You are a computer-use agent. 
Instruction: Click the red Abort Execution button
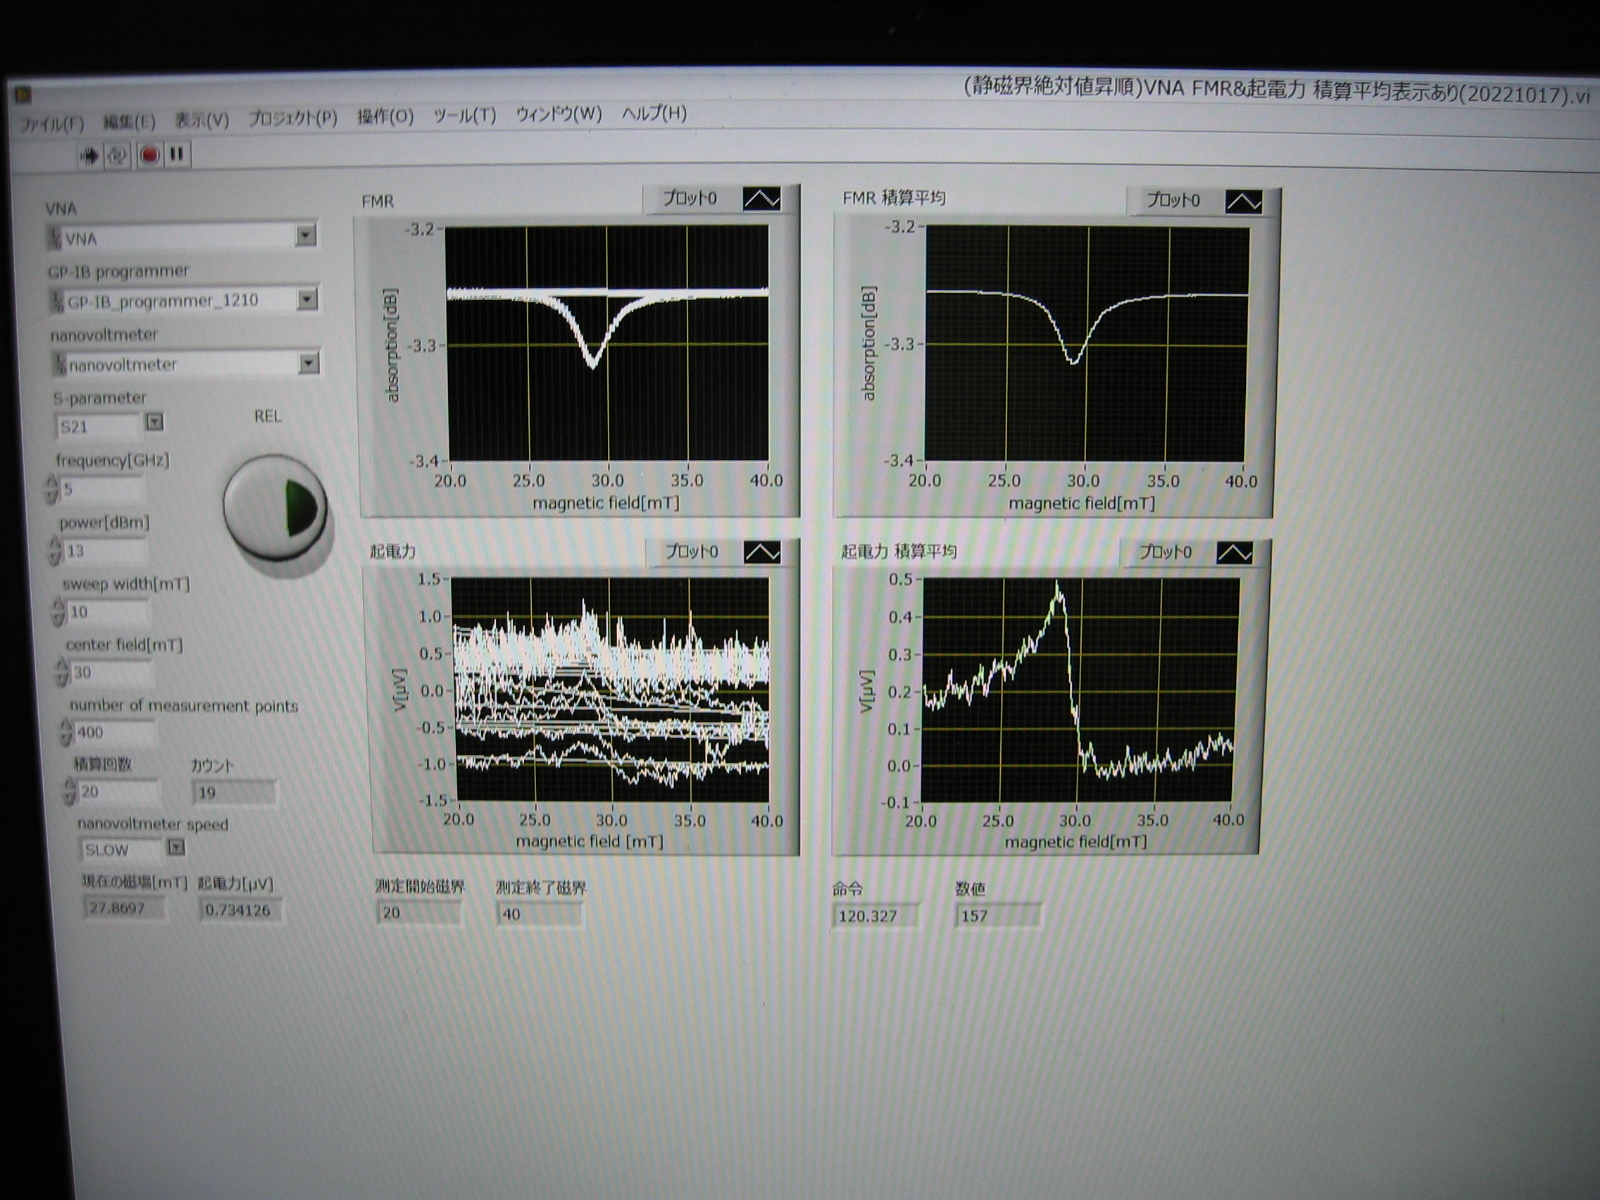[x=149, y=155]
